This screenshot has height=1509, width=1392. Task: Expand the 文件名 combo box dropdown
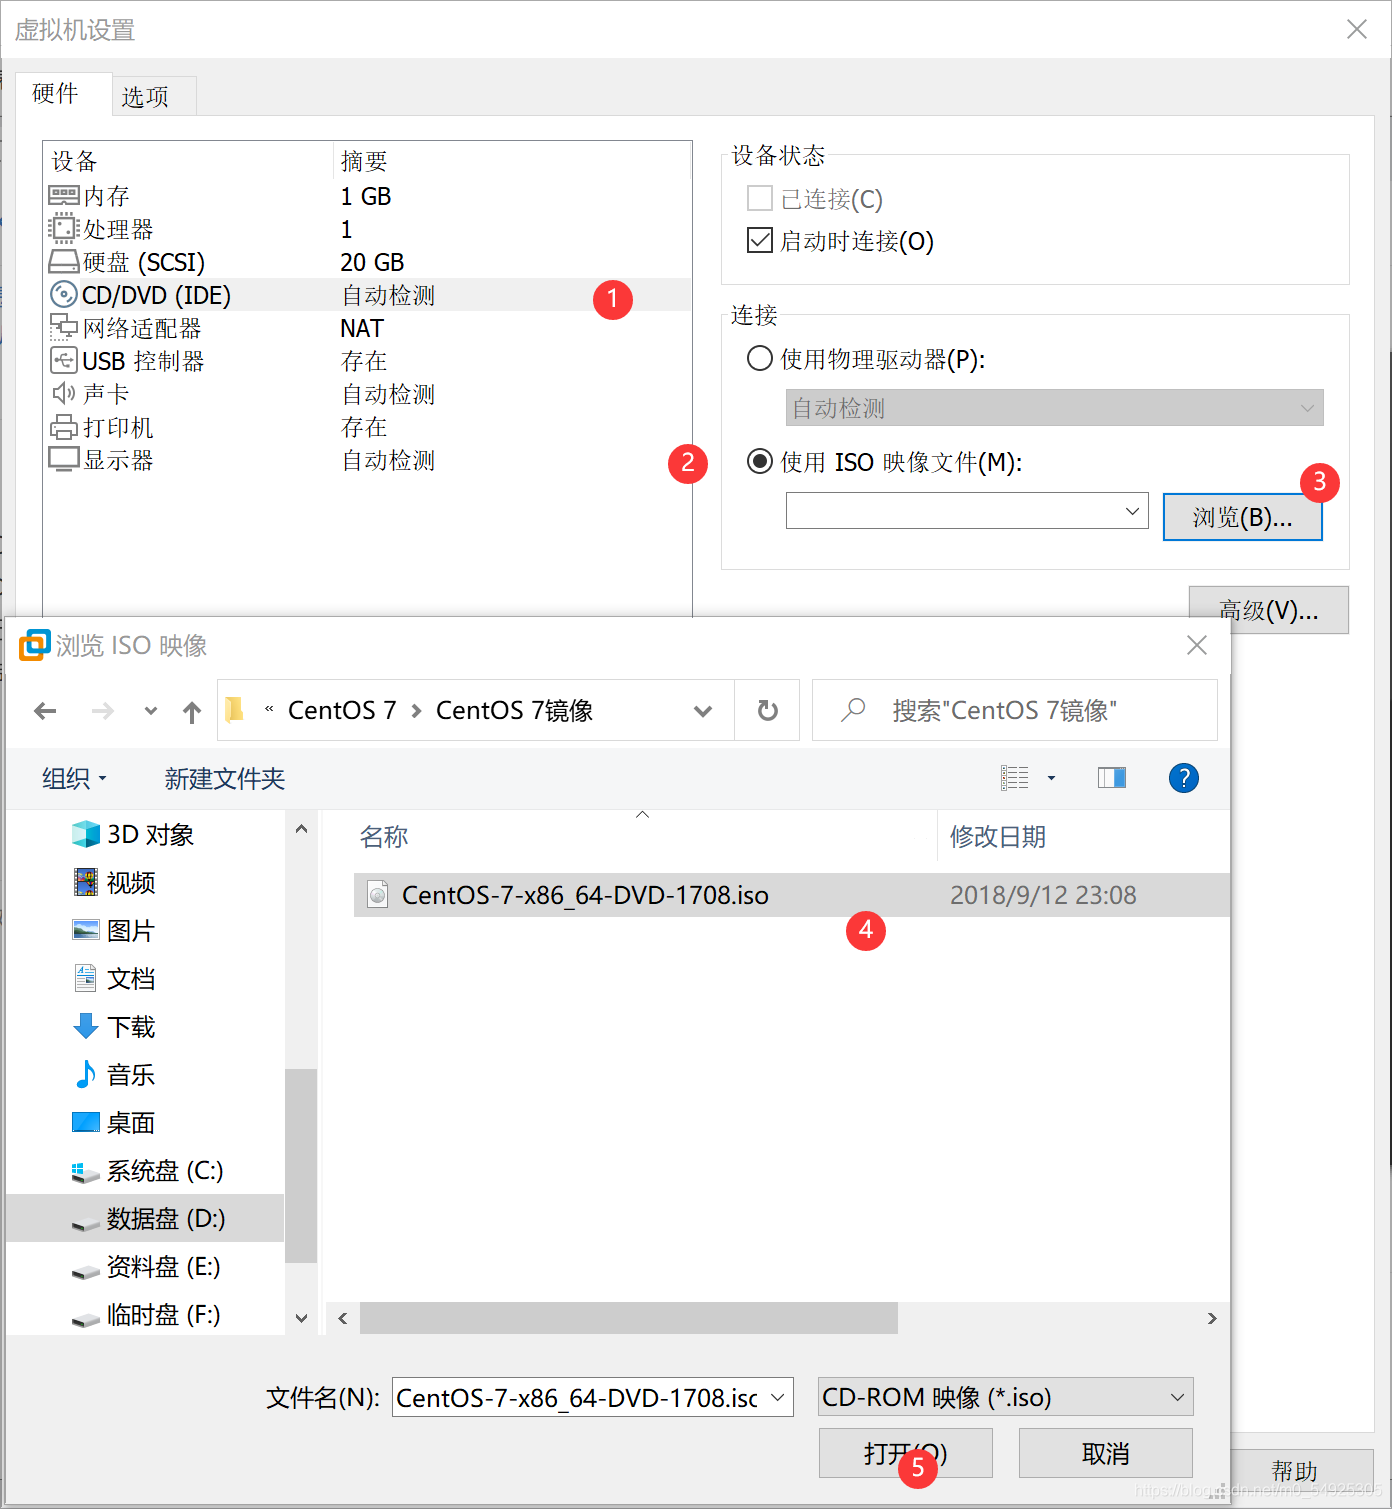pos(778,1397)
